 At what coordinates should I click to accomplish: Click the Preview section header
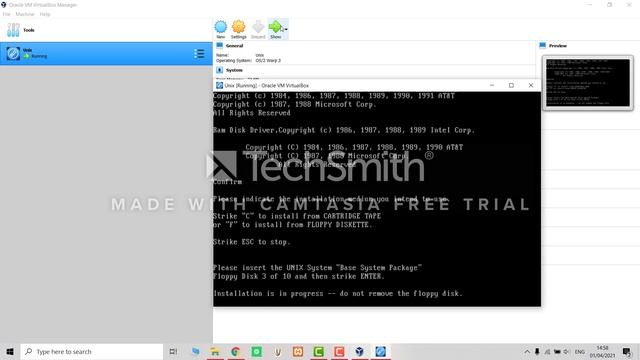[x=558, y=46]
